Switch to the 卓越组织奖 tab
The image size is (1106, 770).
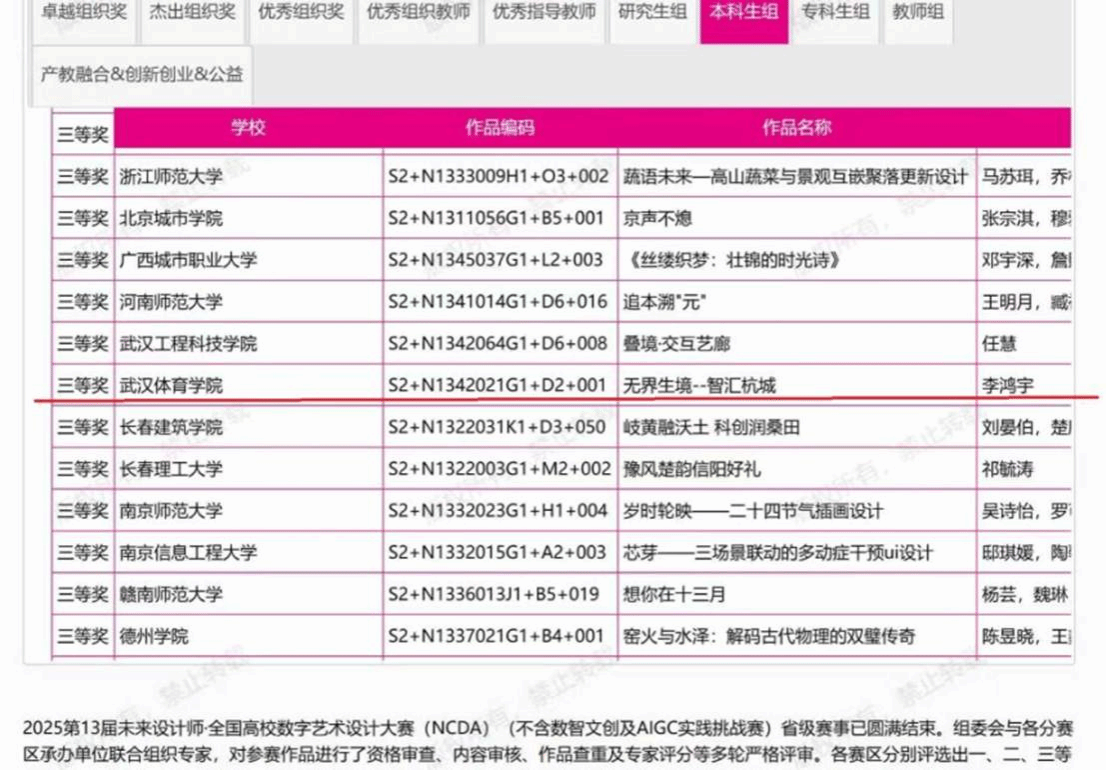click(x=84, y=13)
